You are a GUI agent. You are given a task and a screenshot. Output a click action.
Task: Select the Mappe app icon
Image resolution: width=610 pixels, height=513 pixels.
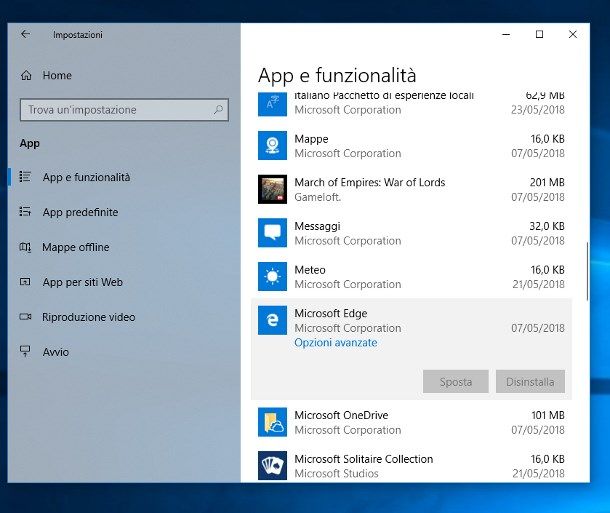(272, 145)
